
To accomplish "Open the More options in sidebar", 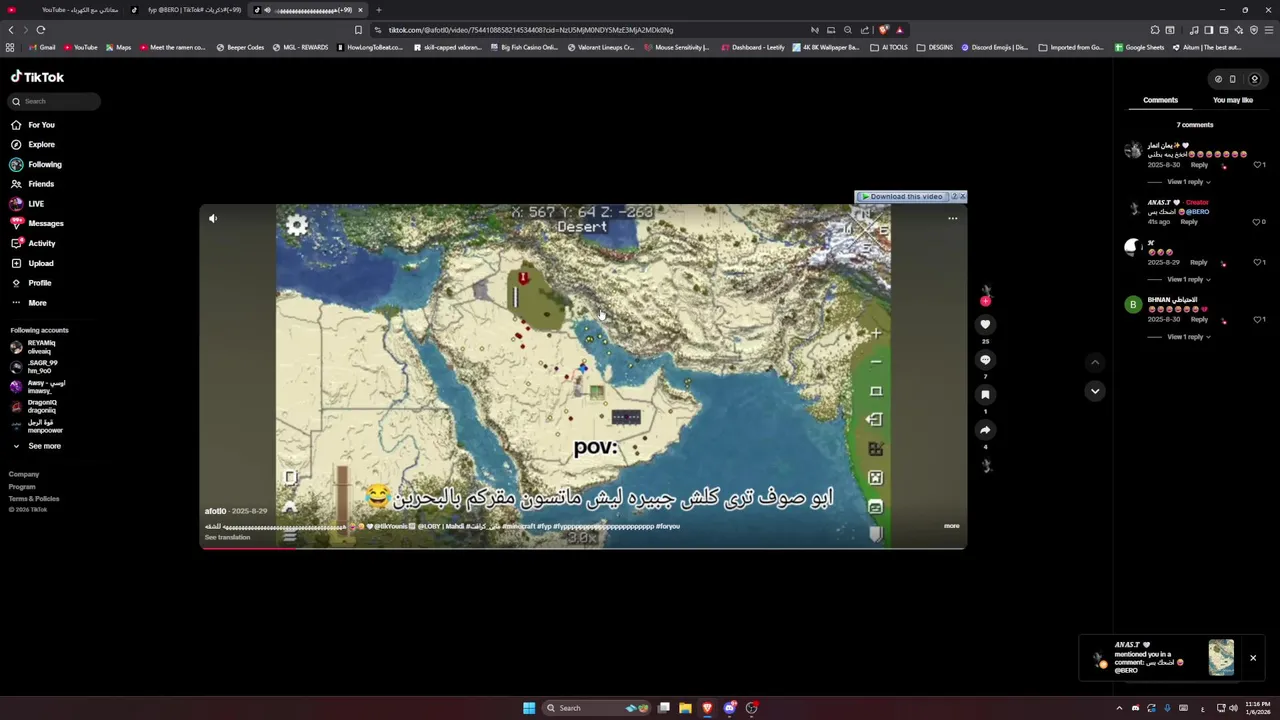I will tap(28, 303).
